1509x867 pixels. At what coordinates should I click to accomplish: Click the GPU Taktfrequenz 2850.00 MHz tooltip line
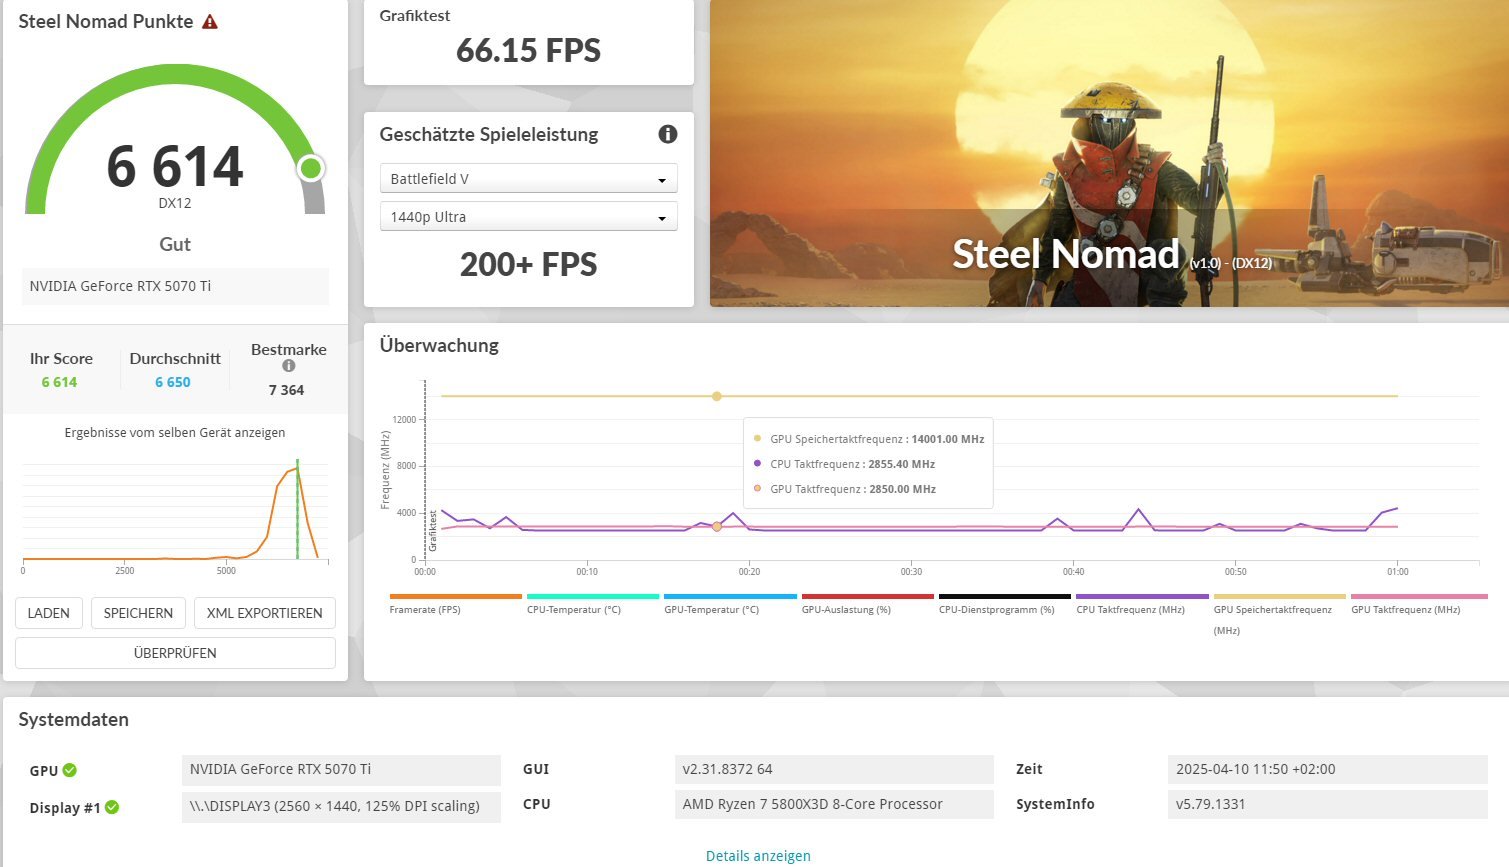844,489
